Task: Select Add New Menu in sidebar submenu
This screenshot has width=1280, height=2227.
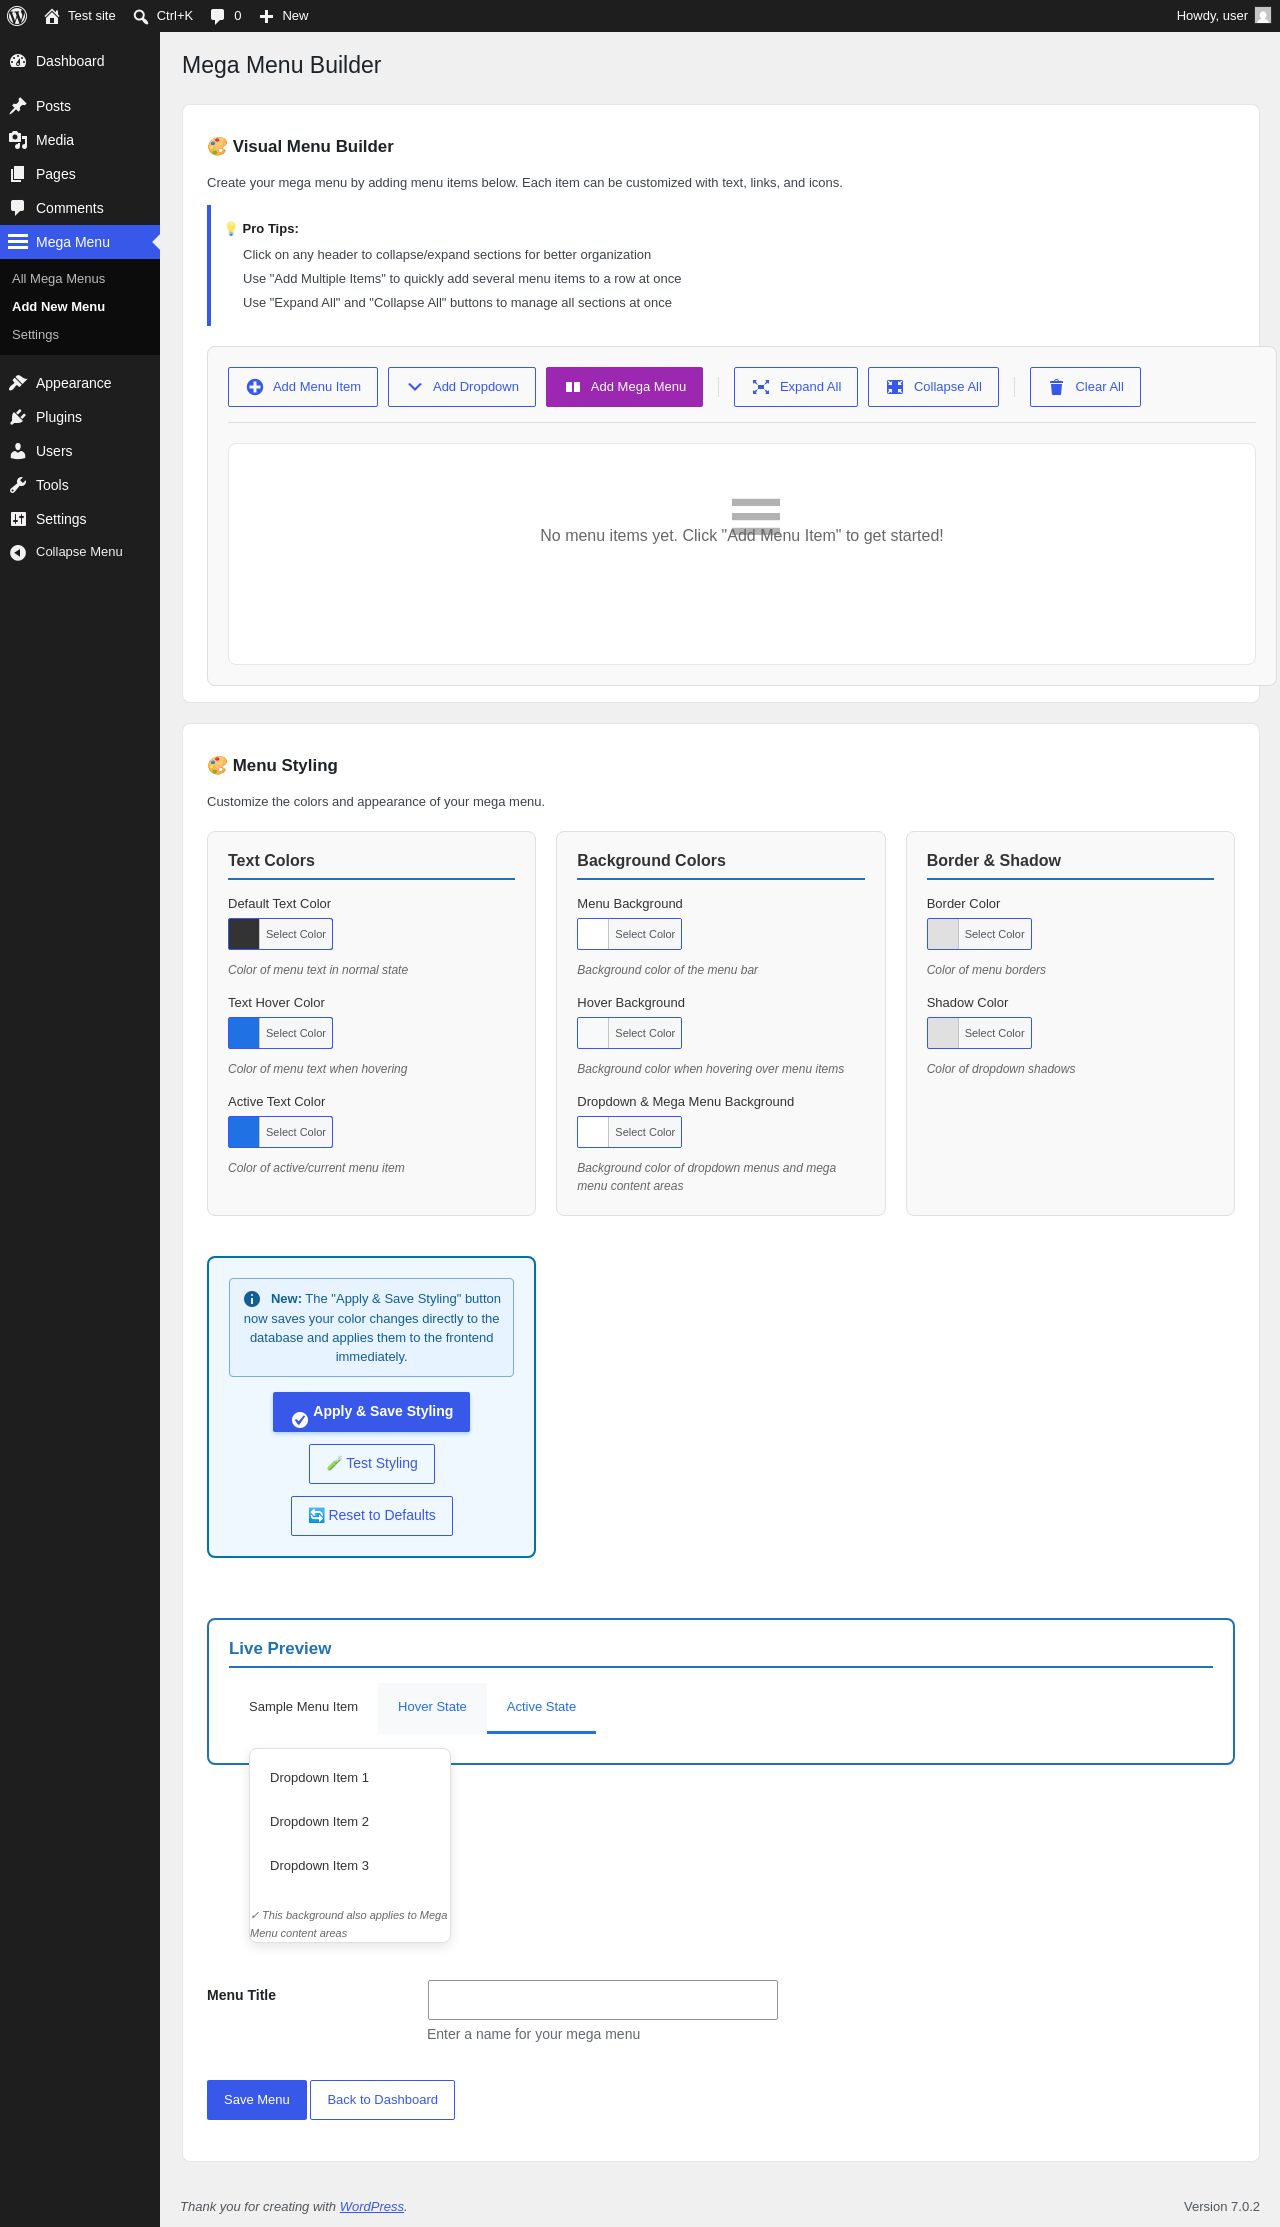Action: point(58,307)
